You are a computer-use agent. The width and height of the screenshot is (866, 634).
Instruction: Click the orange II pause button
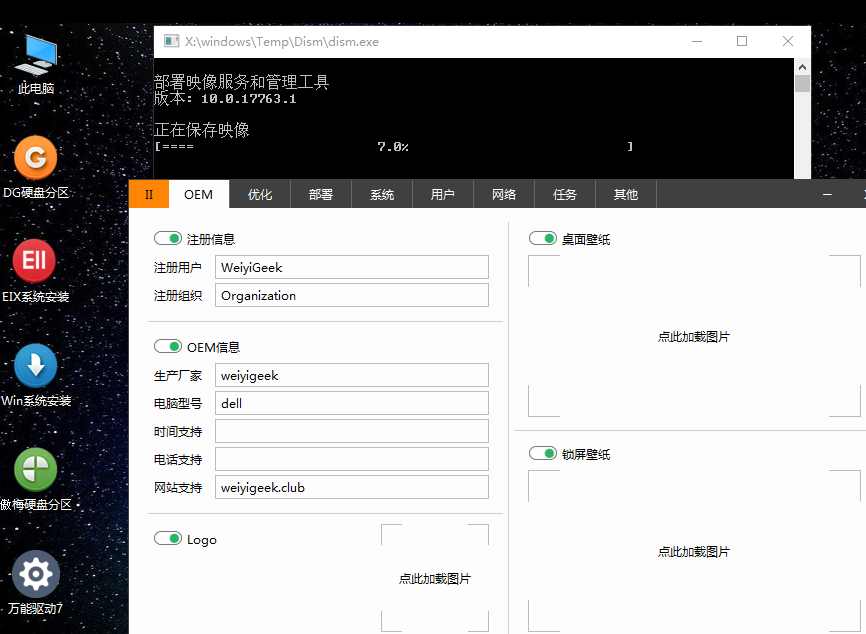(149, 194)
